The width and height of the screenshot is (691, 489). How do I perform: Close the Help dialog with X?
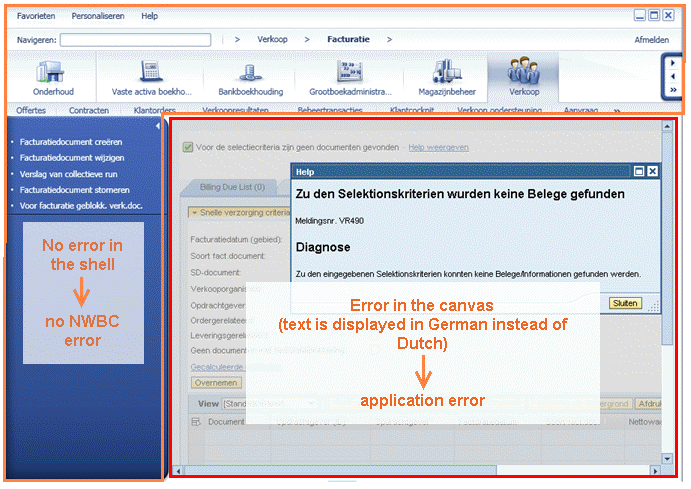point(653,171)
